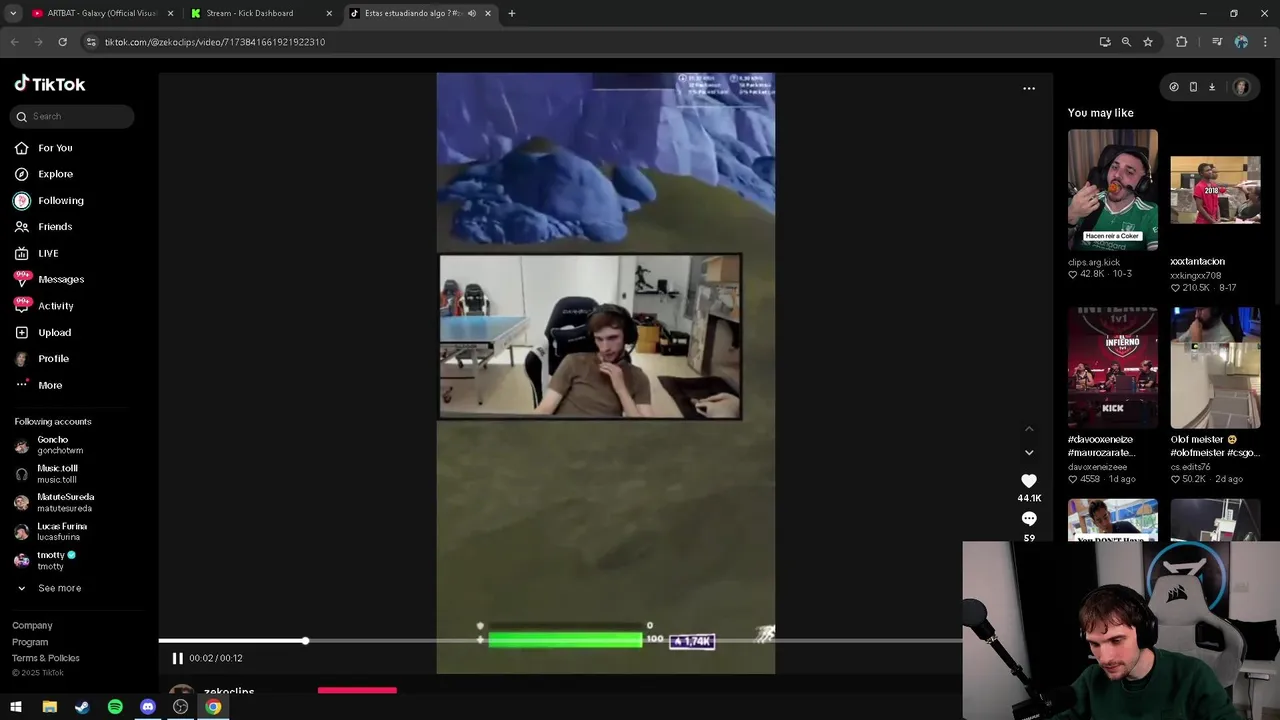Image resolution: width=1280 pixels, height=720 pixels.
Task: Open cs.edits76 creator name link
Action: (1190, 467)
